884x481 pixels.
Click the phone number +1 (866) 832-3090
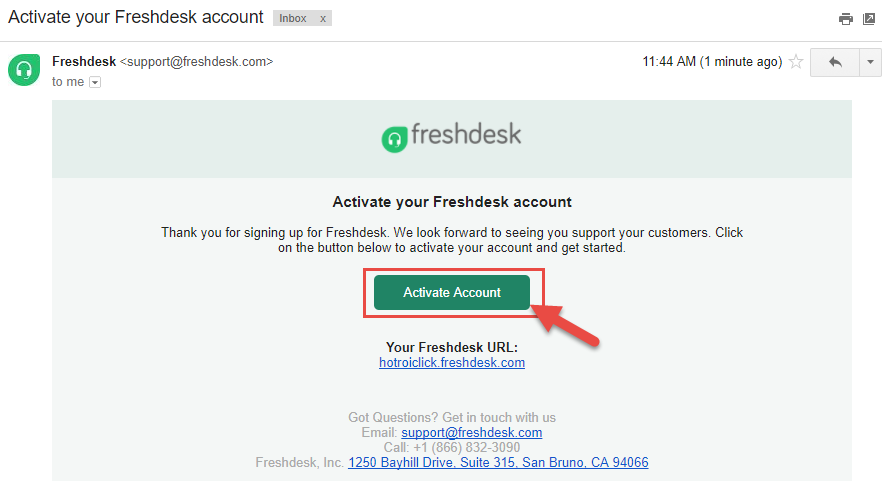coord(466,448)
